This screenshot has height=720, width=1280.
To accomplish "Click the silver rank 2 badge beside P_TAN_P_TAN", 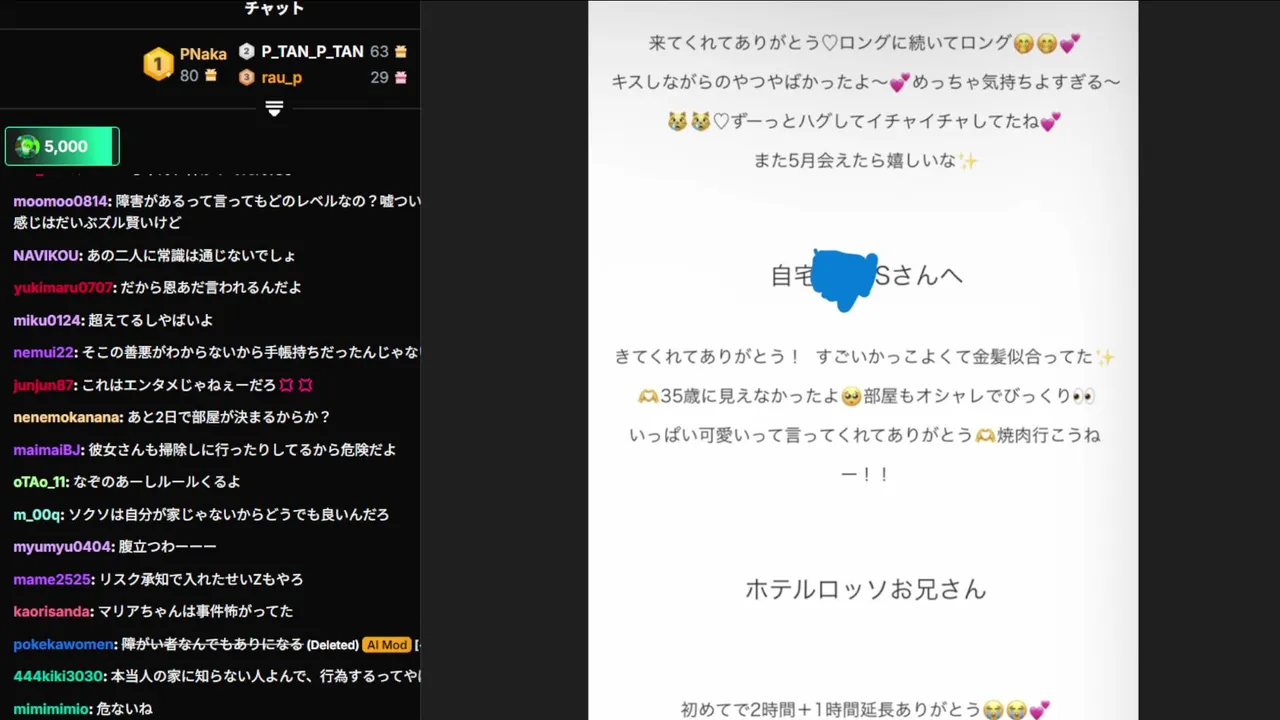I will pyautogui.click(x=246, y=51).
